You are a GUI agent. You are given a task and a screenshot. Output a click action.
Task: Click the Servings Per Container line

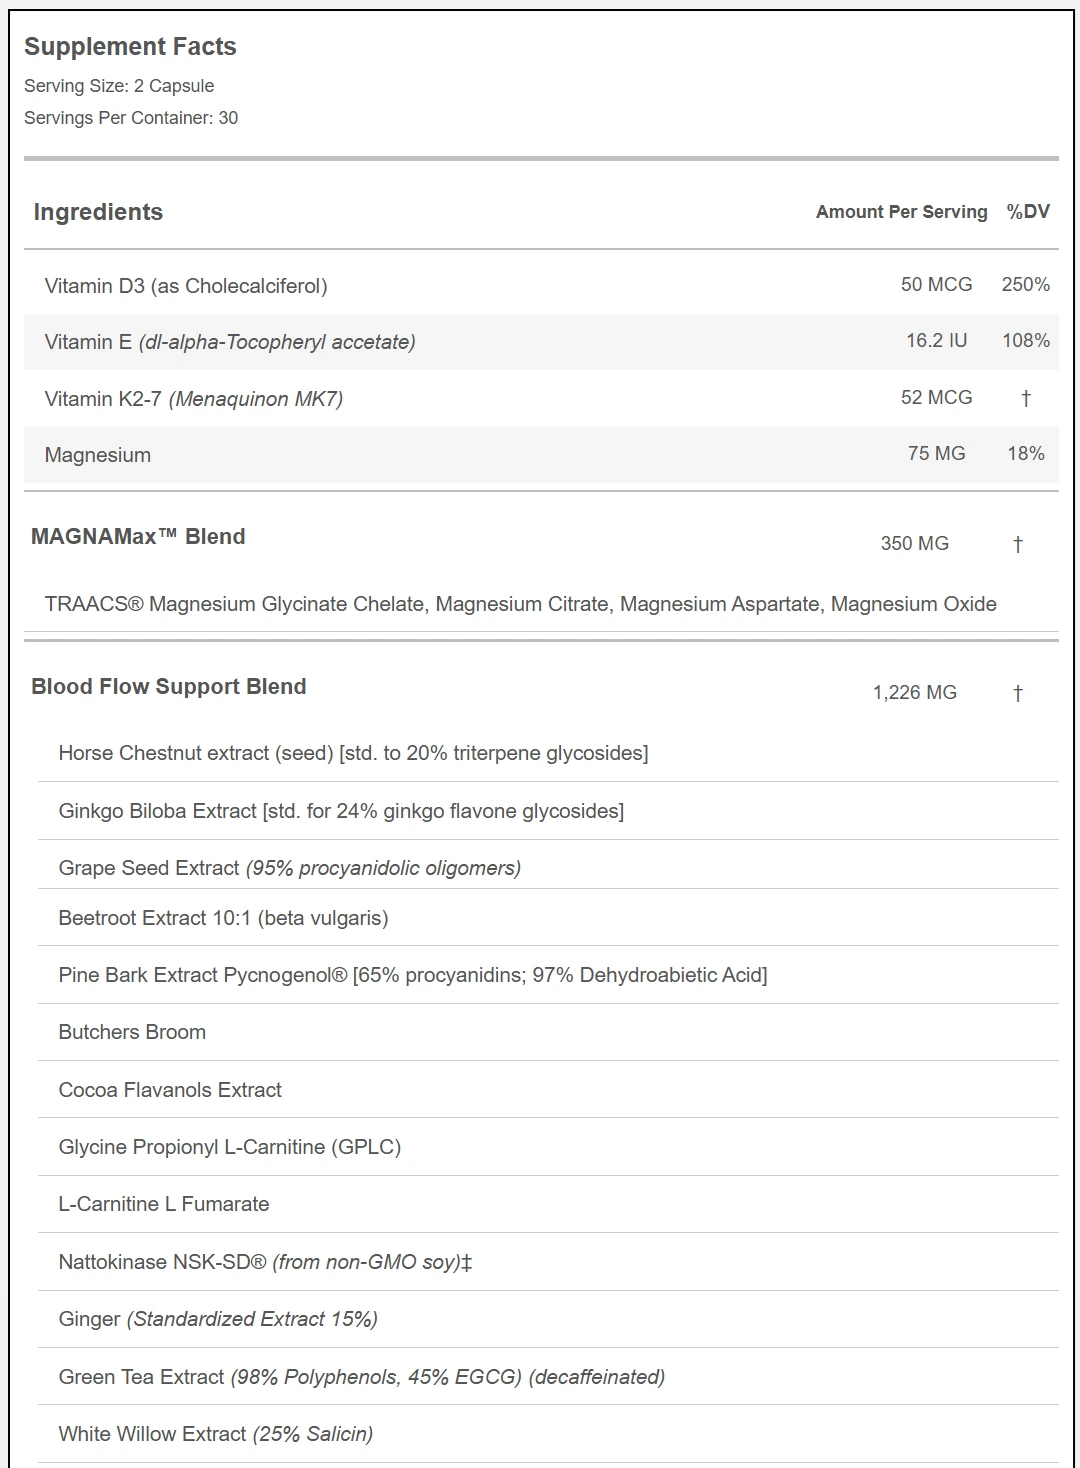131,118
